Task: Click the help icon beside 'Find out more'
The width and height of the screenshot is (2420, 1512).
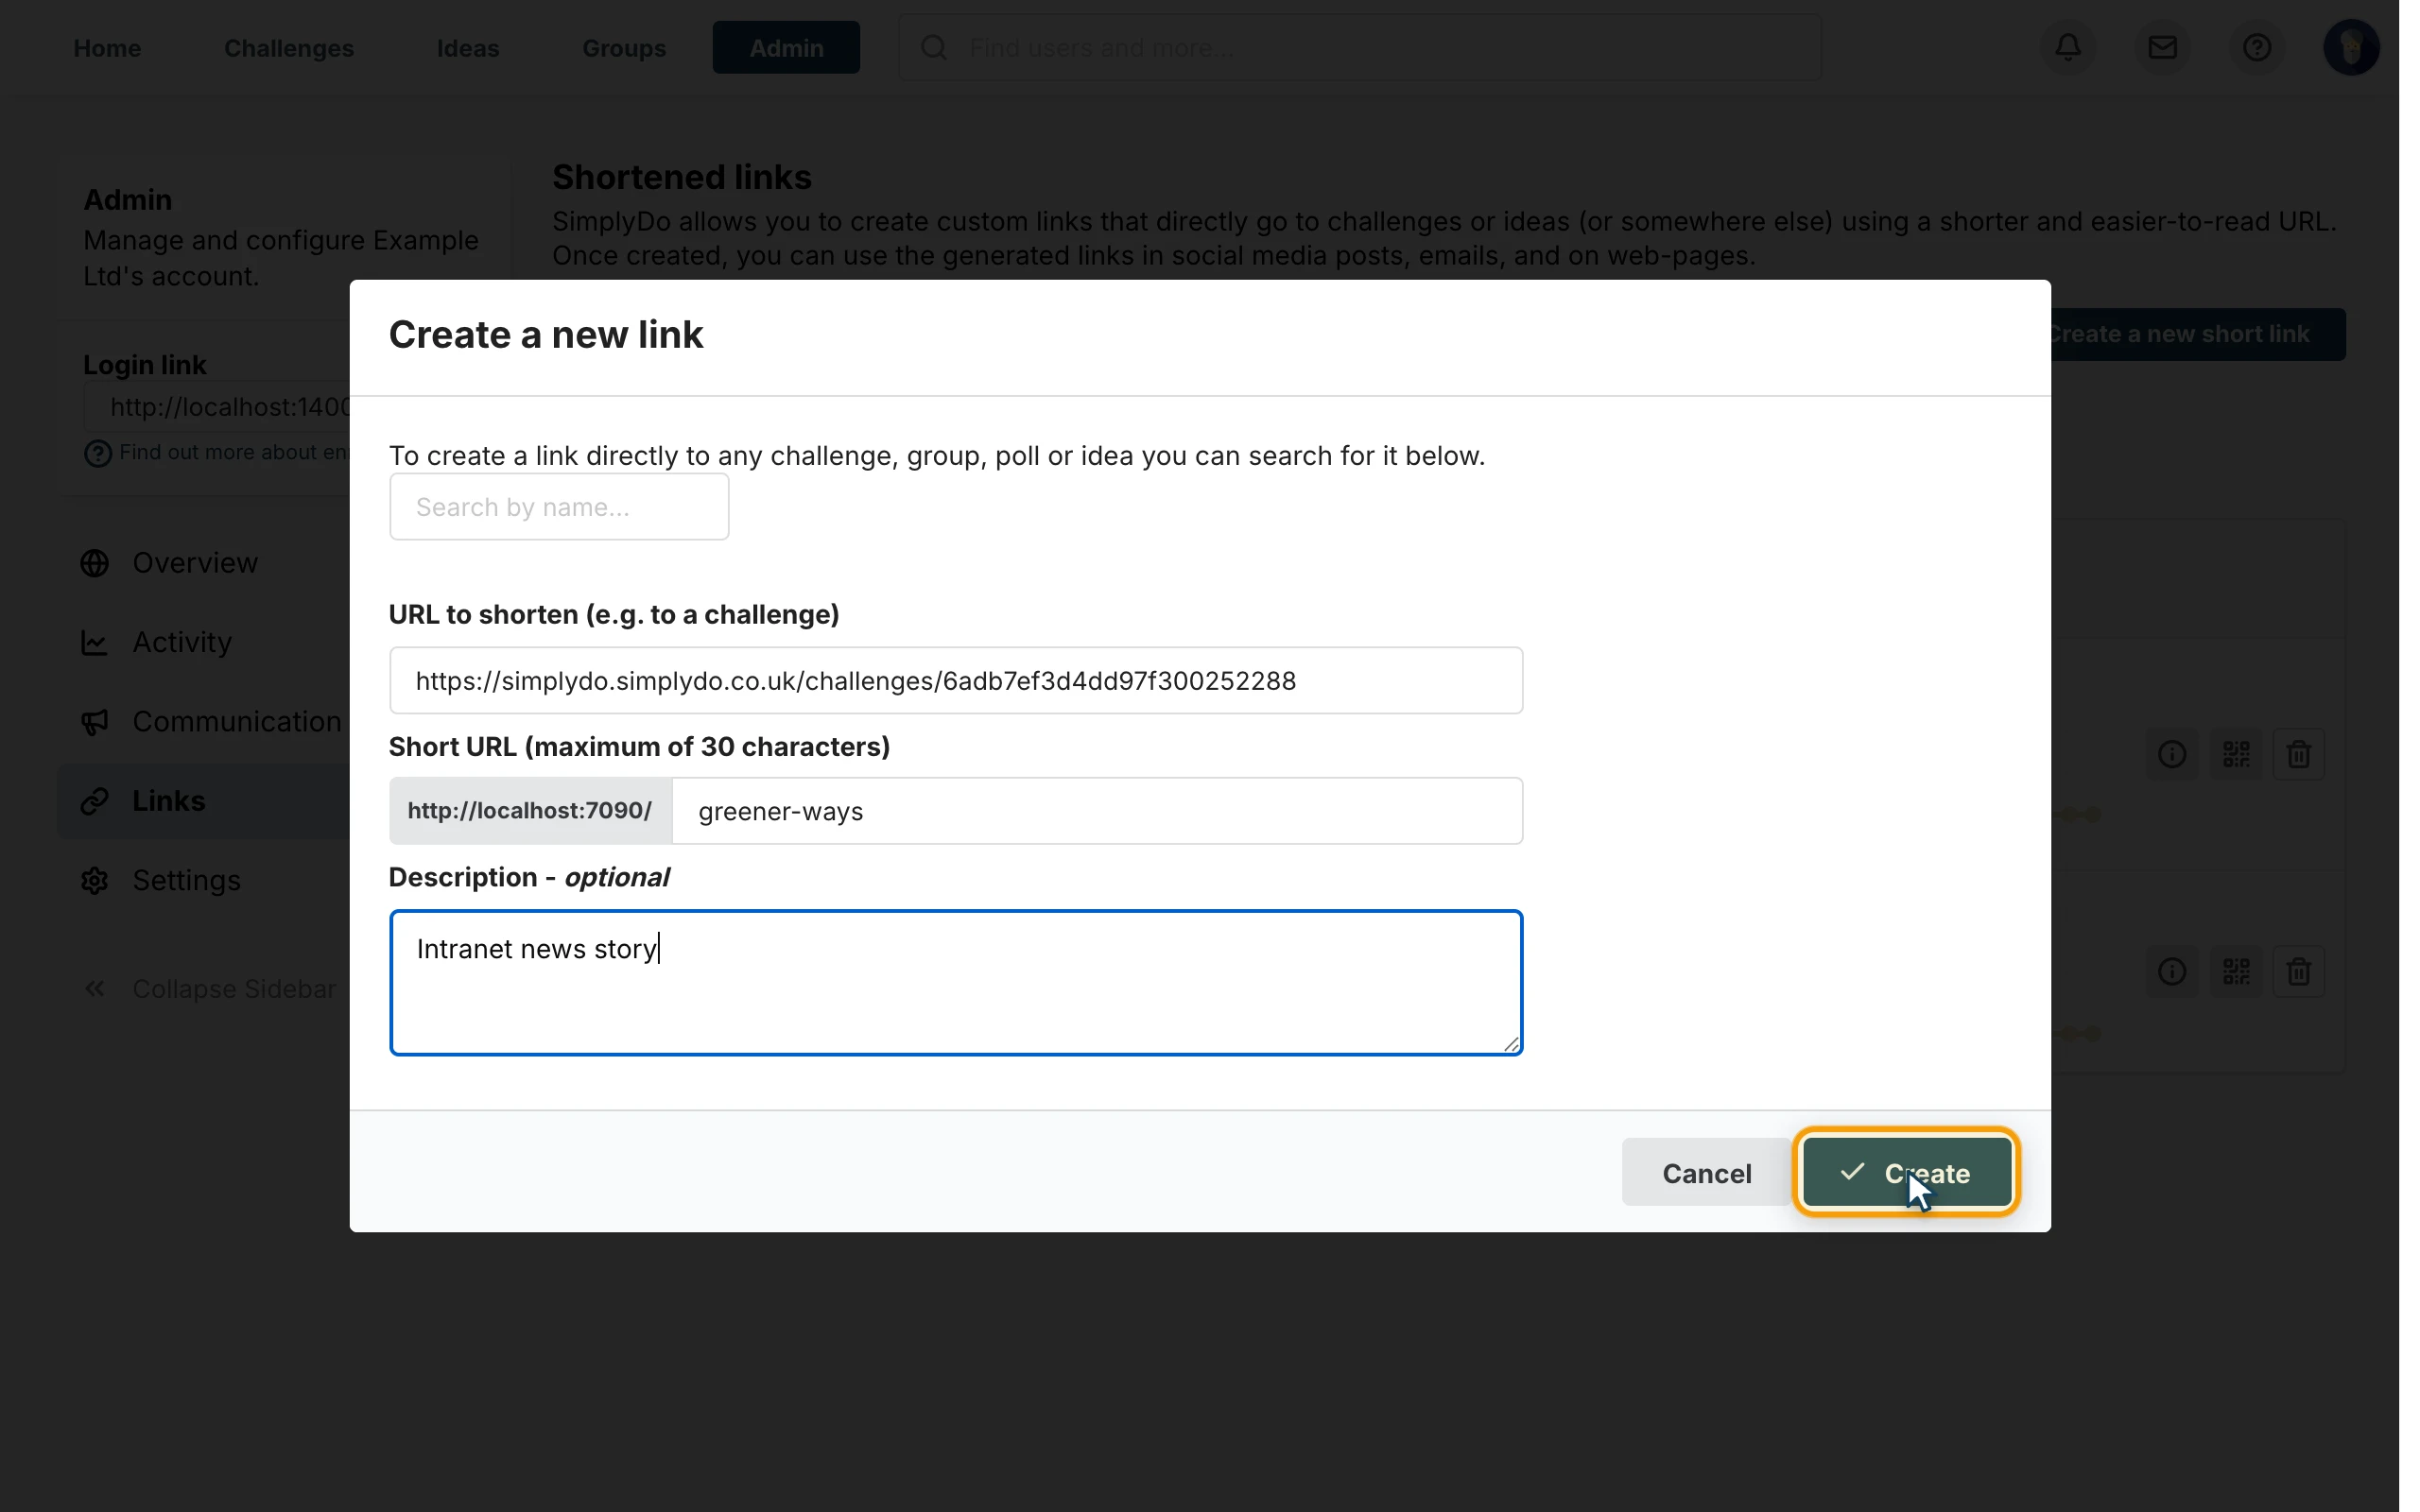Action: [x=97, y=454]
